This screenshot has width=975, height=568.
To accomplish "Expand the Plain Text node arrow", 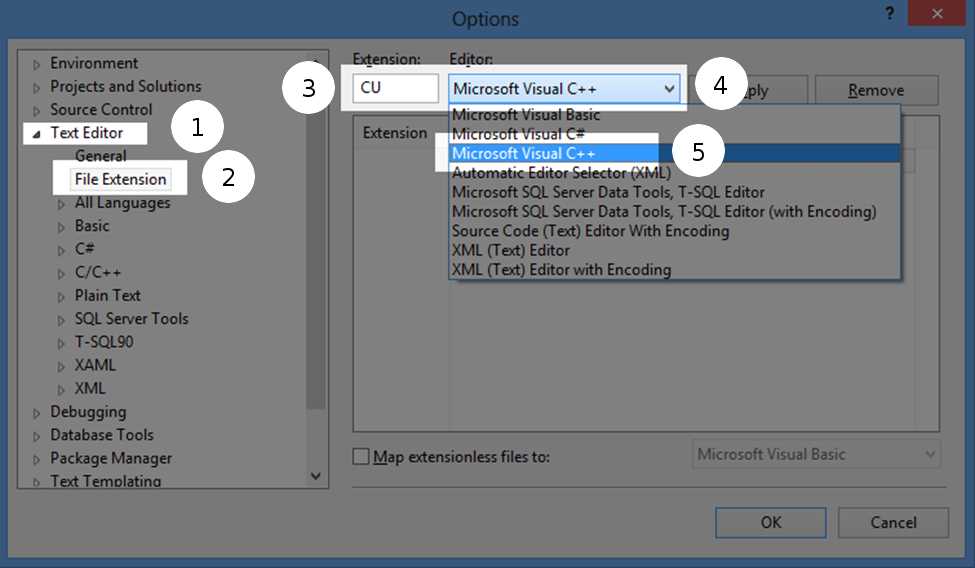I will coord(61,297).
